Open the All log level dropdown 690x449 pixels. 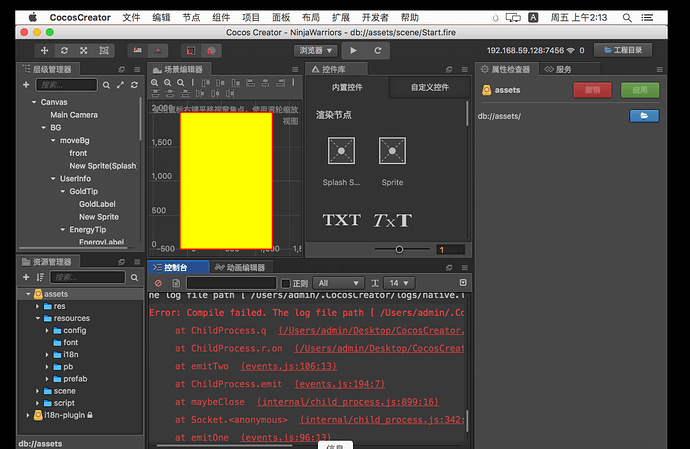pyautogui.click(x=338, y=283)
